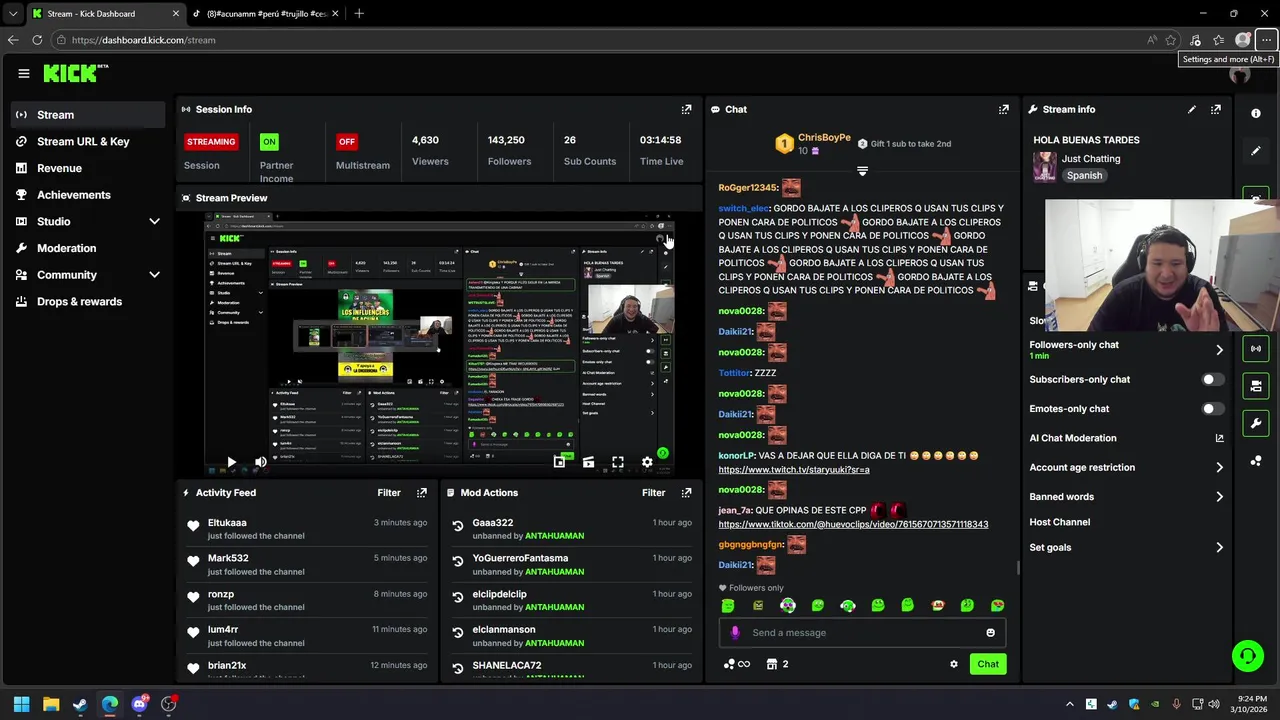Click the Host Channel option

click(x=1060, y=522)
